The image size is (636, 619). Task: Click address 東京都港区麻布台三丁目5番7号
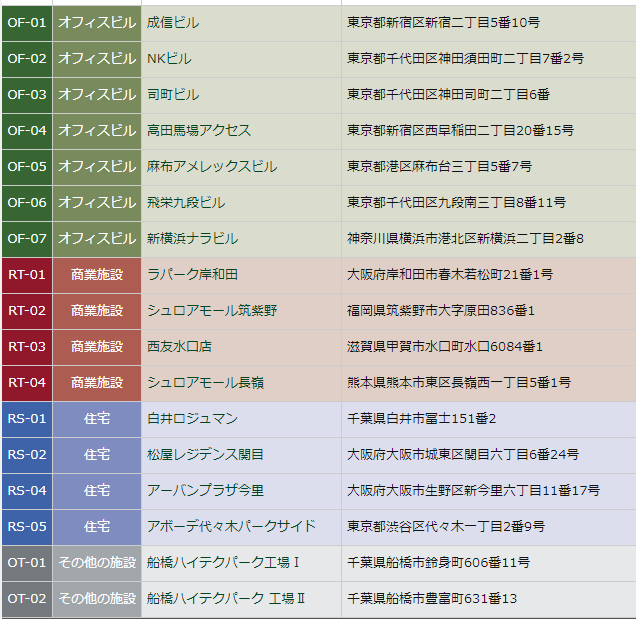[x=439, y=167]
